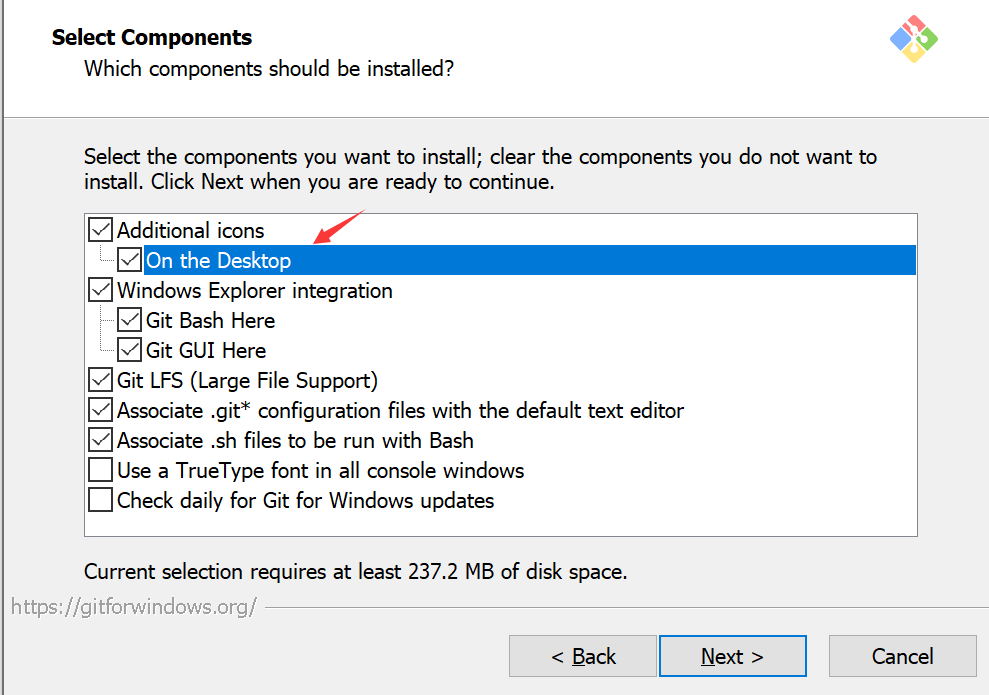Cancel the Git setup wizard

coord(902,656)
